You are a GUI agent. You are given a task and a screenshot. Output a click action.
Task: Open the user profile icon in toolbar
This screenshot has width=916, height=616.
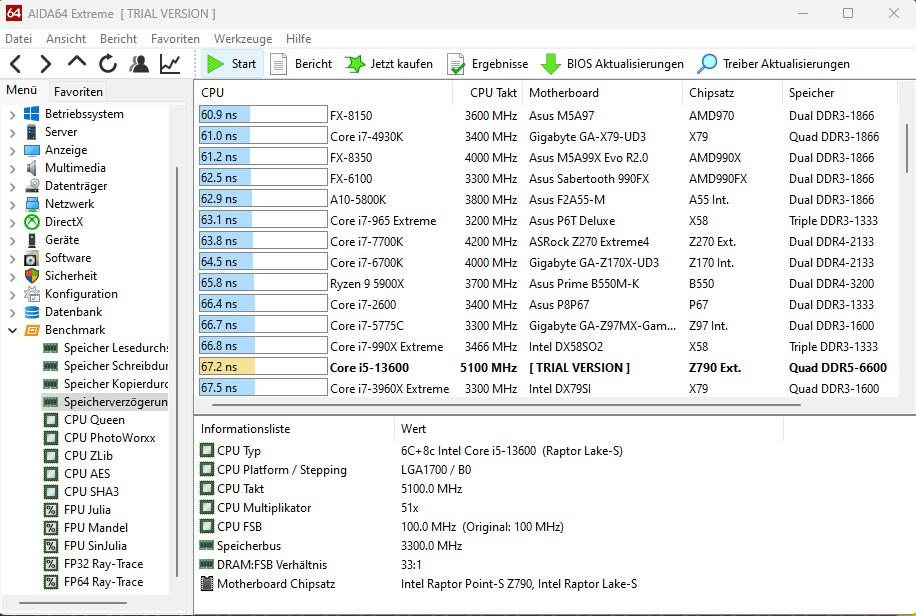coord(139,64)
